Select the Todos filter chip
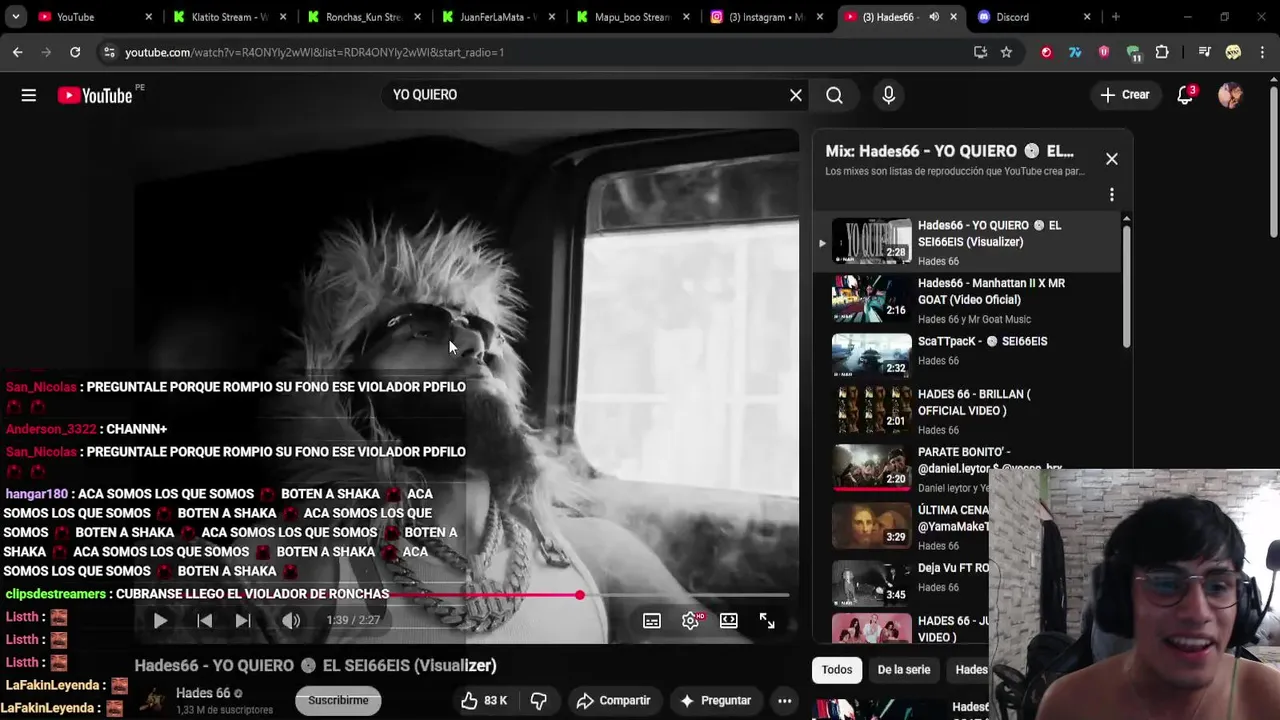The image size is (1280, 720). (x=837, y=670)
